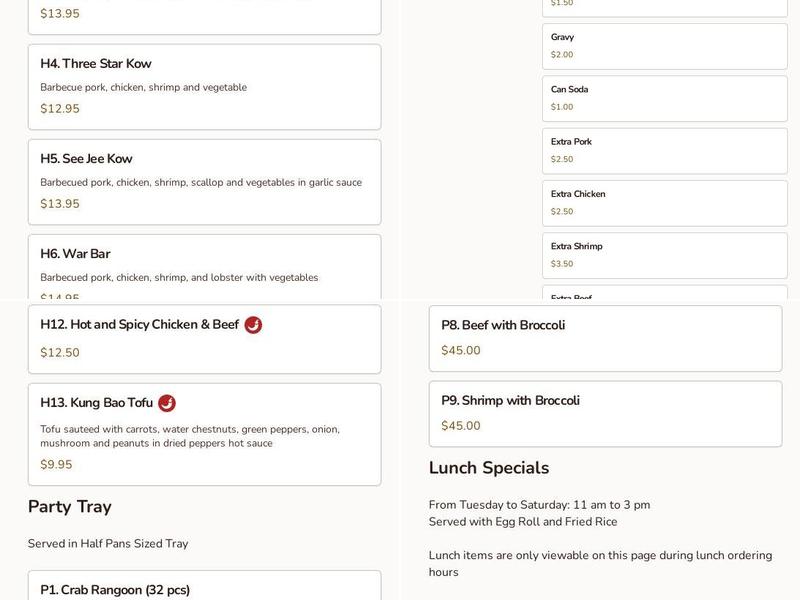The height and width of the screenshot is (600, 800).
Task: Select the P9 Shrimp with Broccoli item
Action: (606, 412)
